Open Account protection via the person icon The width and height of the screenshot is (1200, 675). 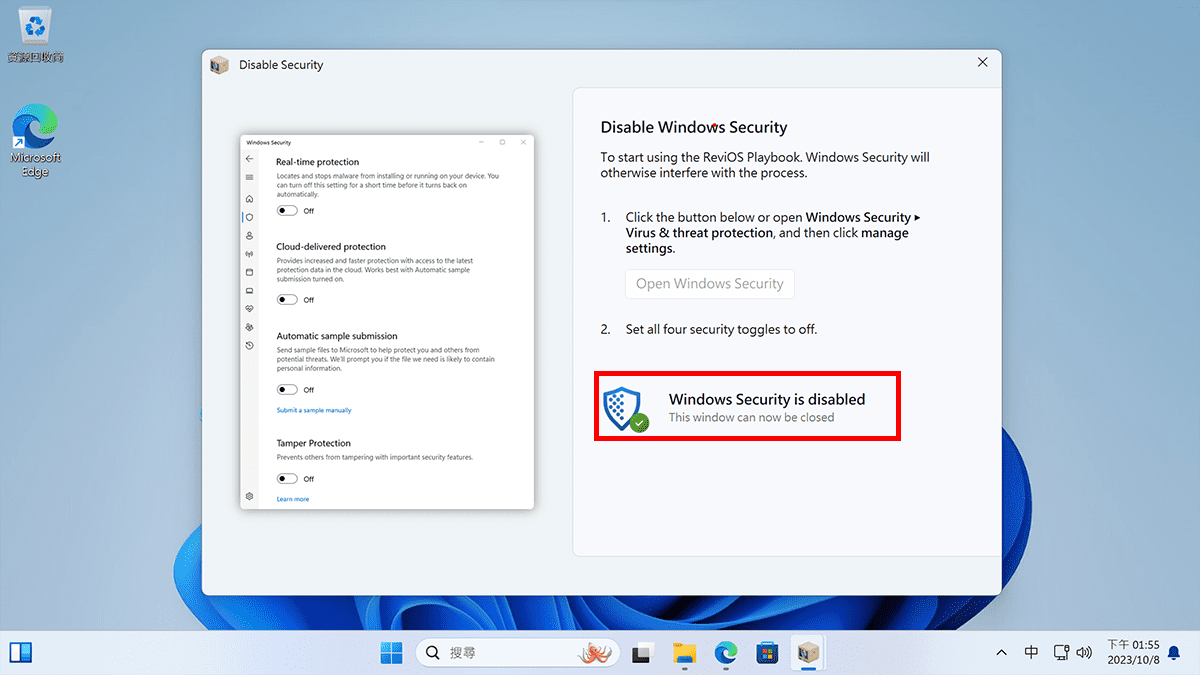tap(249, 233)
